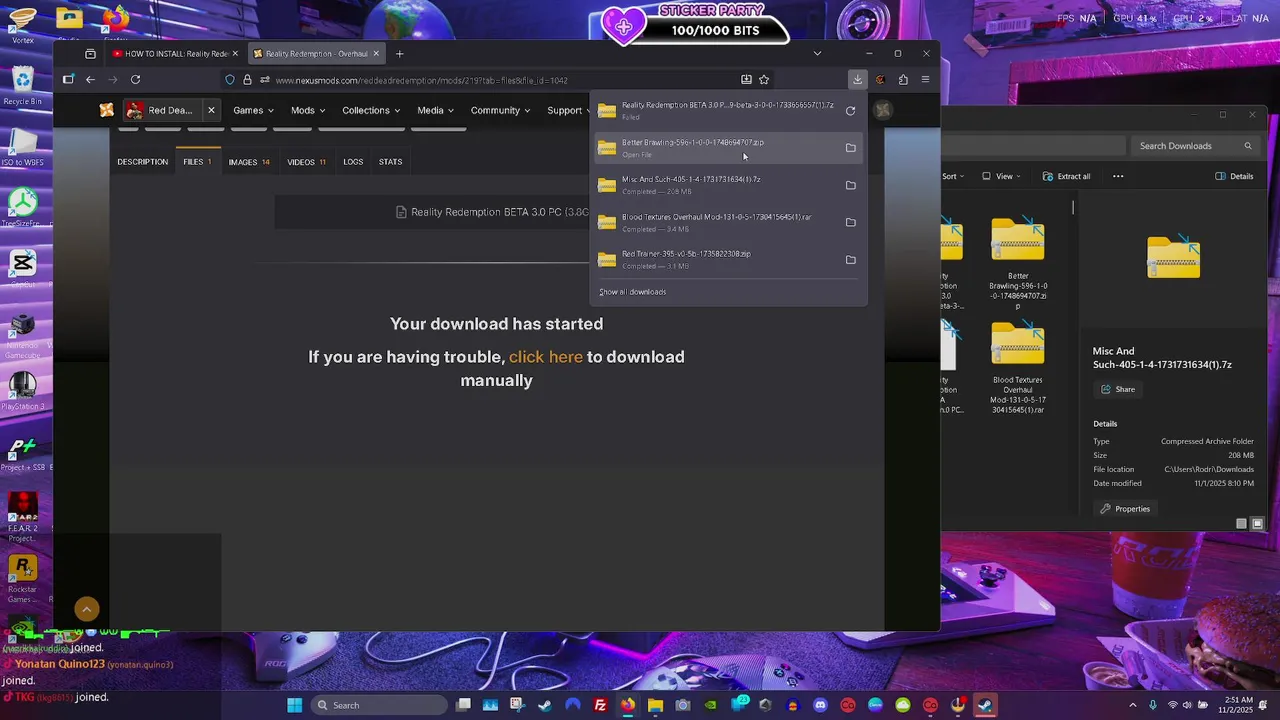Click the site permissions lock icon
The height and width of the screenshot is (720, 1280).
pos(247,80)
